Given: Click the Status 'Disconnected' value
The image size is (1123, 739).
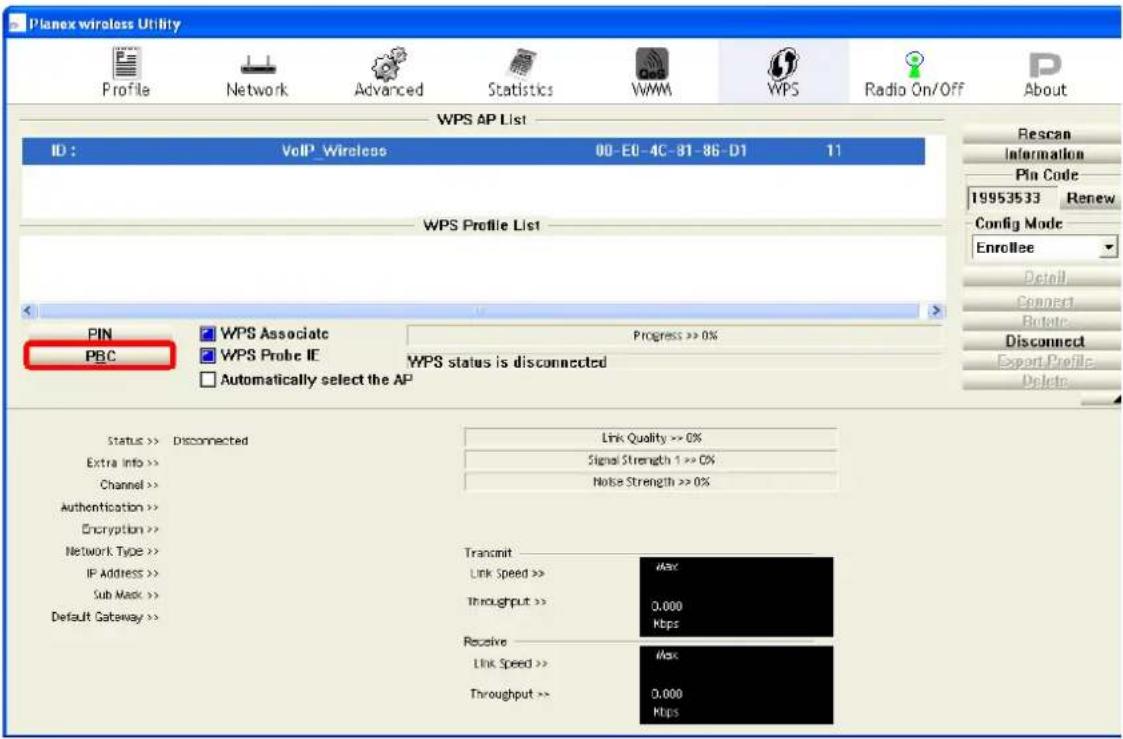Looking at the screenshot, I should click(x=211, y=441).
